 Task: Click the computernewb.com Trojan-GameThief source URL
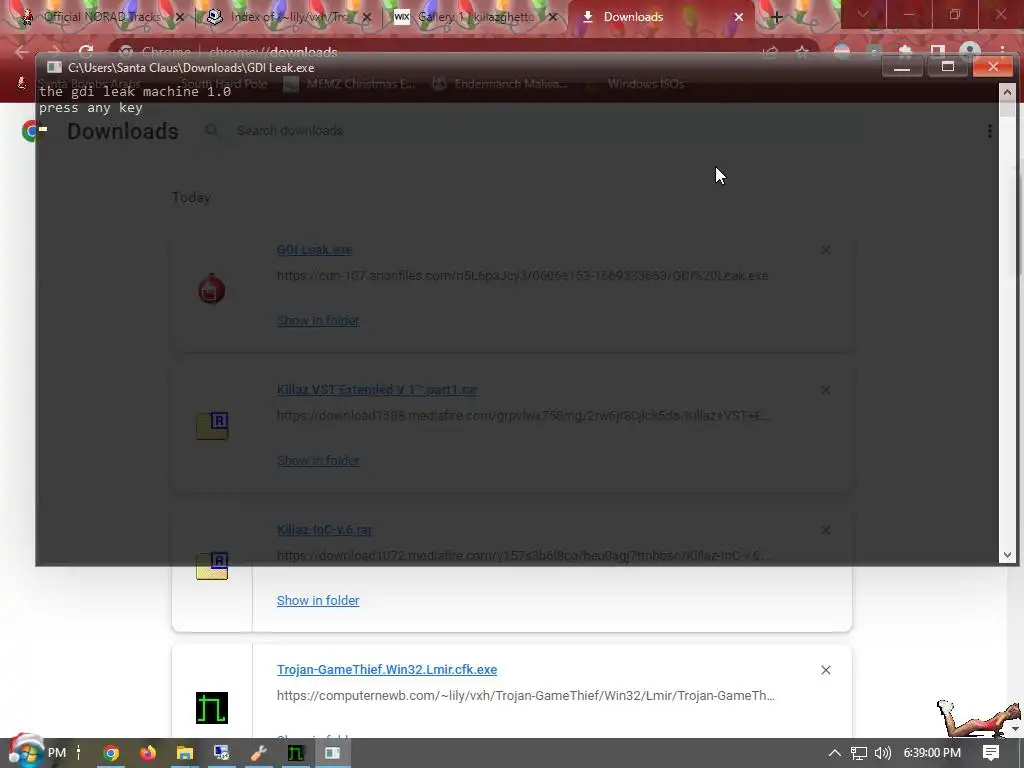click(526, 696)
